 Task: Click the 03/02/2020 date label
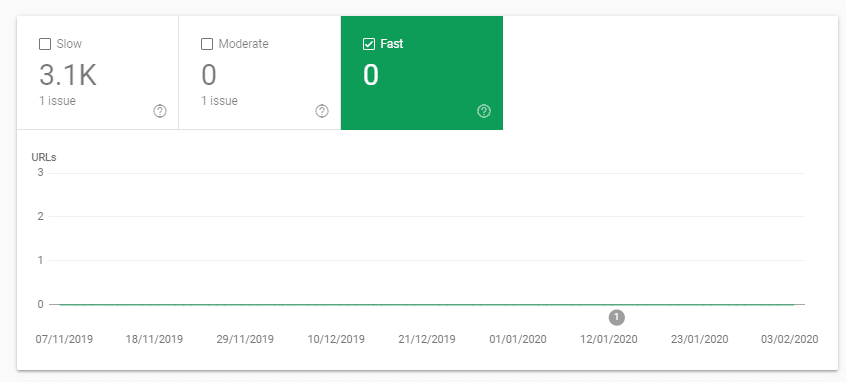point(790,339)
